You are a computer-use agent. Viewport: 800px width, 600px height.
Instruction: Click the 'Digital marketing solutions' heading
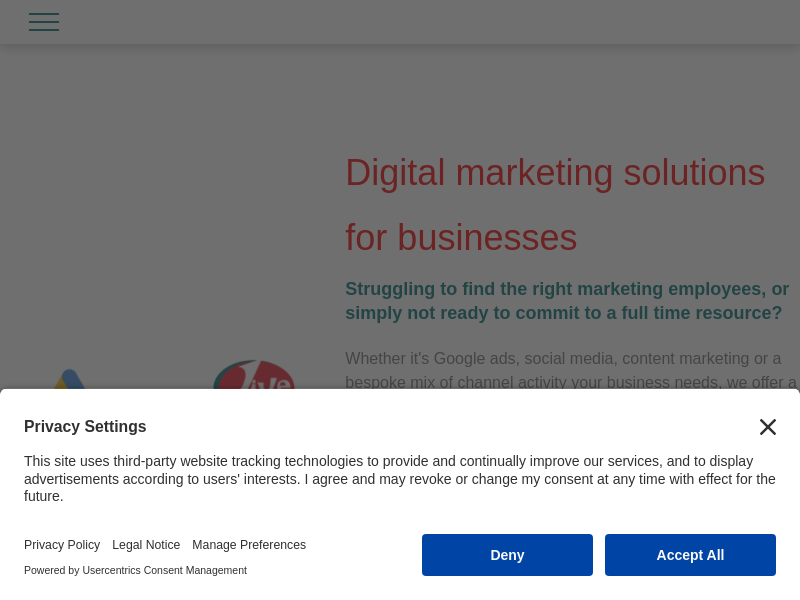pyautogui.click(x=555, y=173)
